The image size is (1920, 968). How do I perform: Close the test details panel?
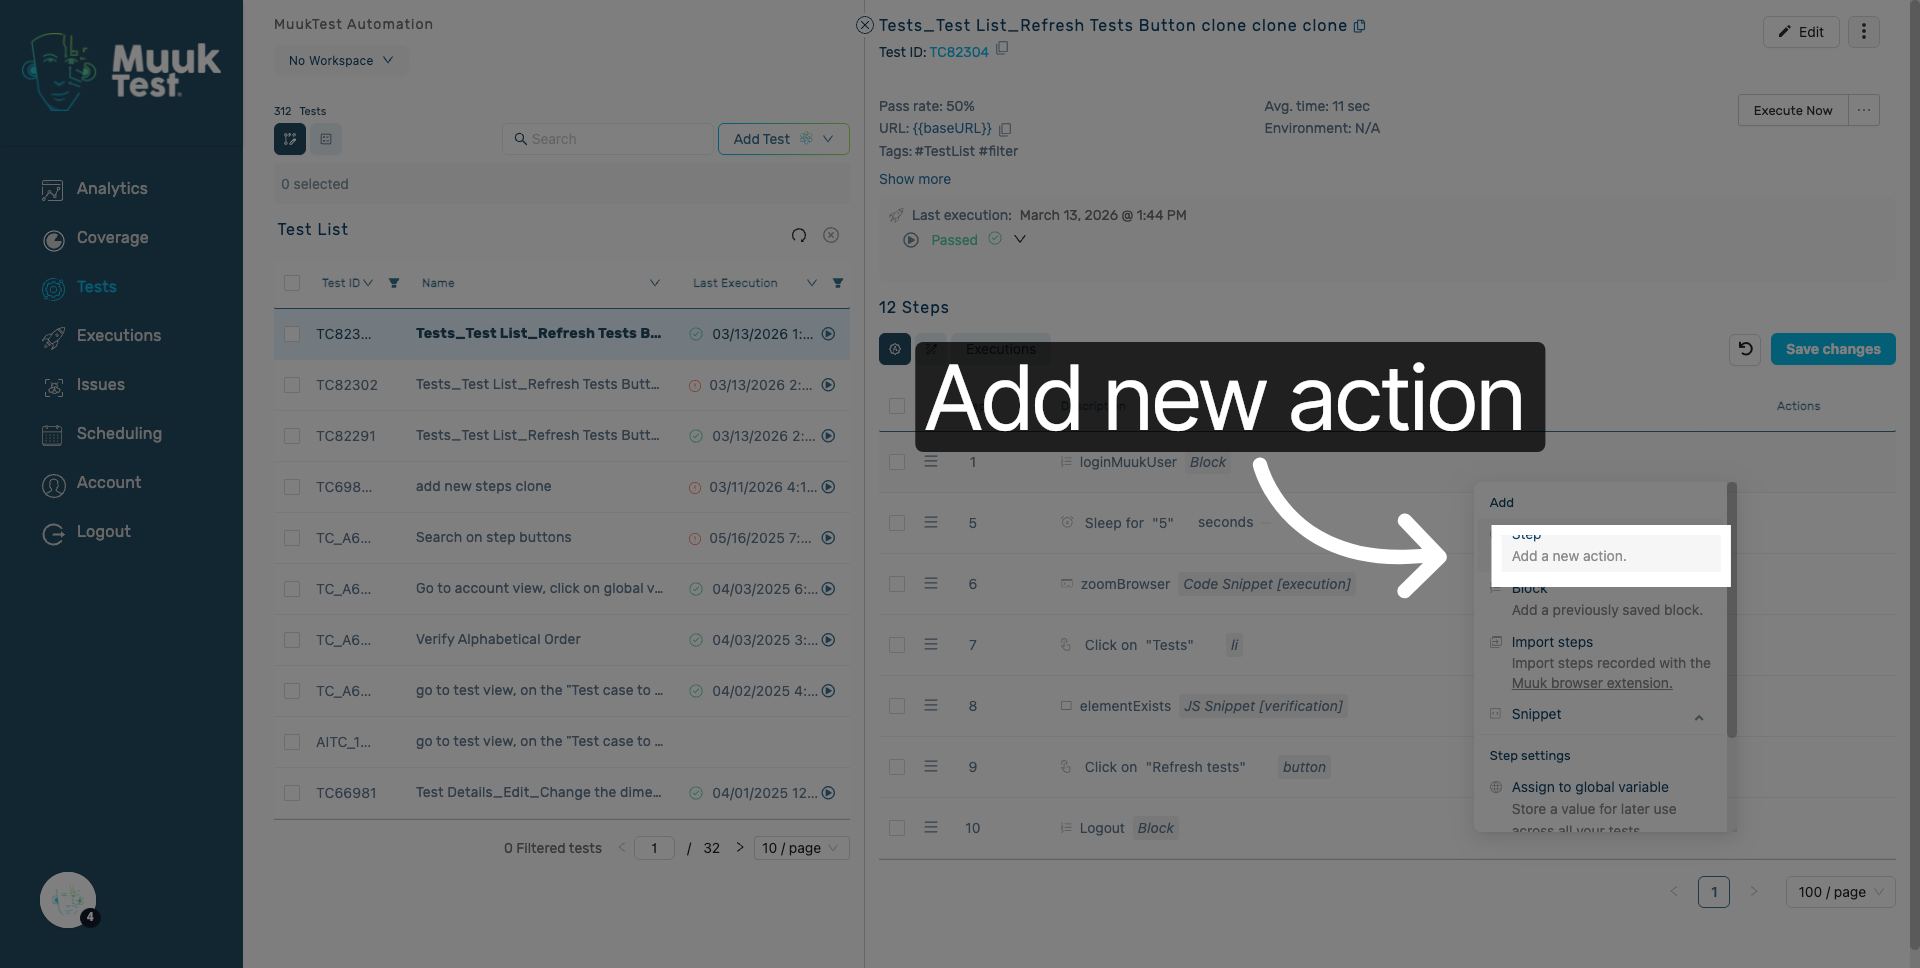[x=865, y=25]
